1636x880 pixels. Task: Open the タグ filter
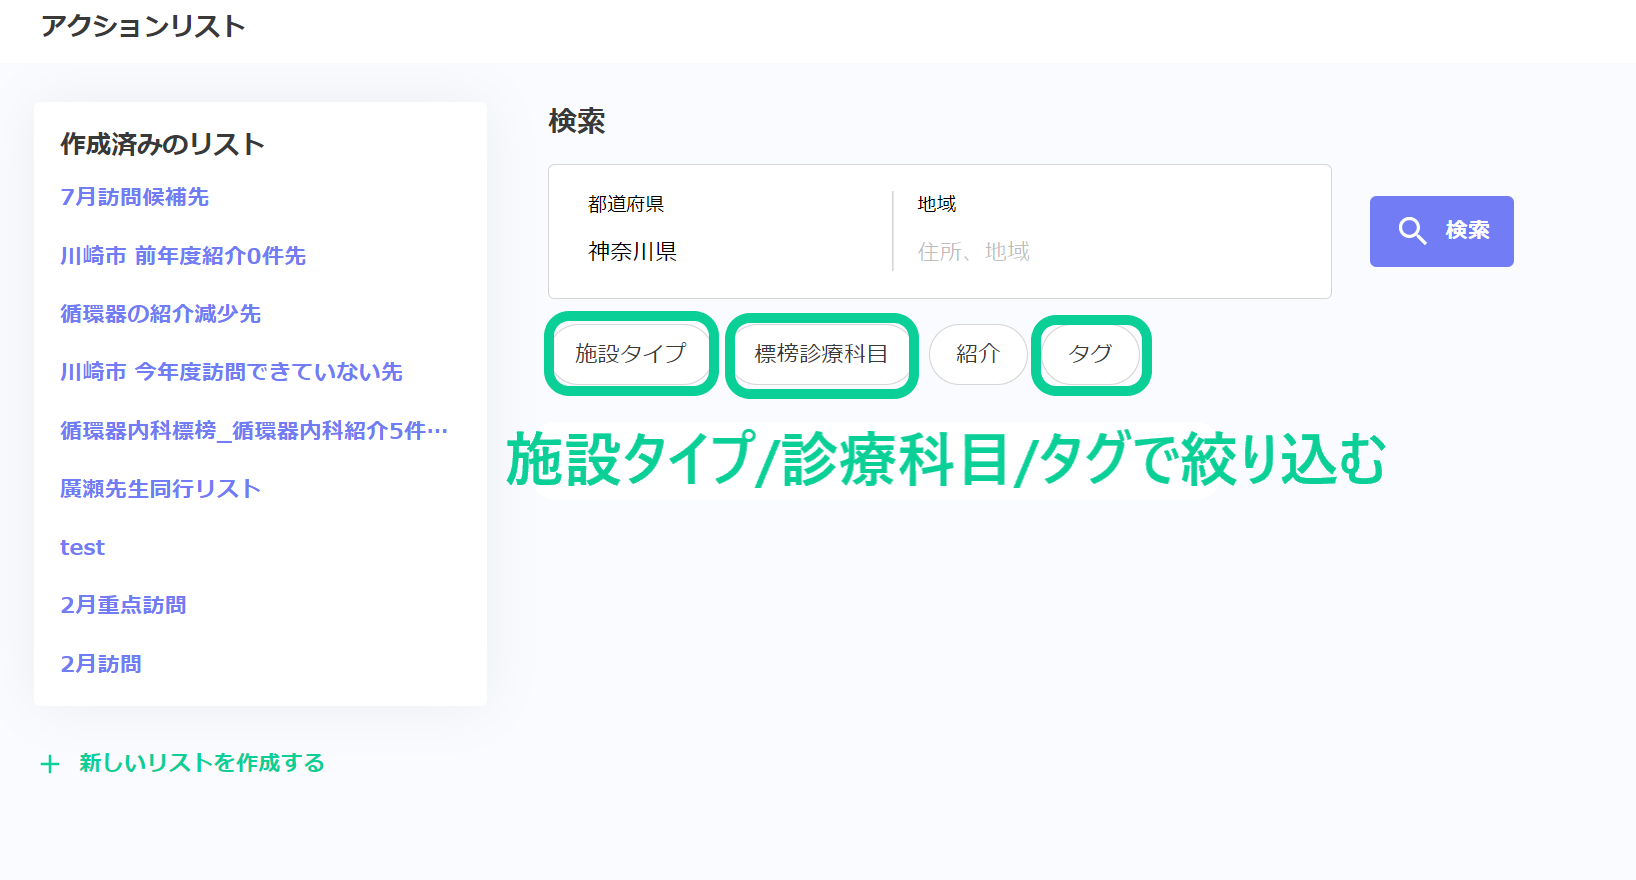pos(1090,354)
